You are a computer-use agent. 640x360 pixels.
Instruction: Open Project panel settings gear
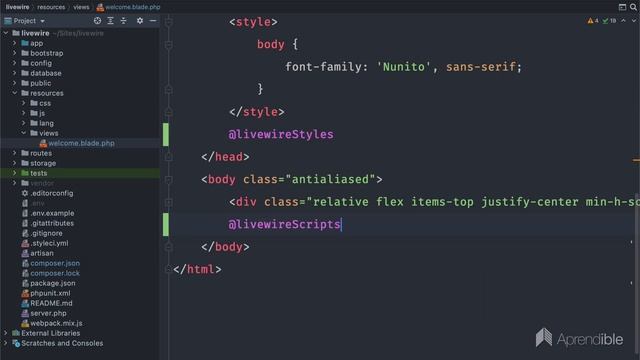click(x=140, y=20)
